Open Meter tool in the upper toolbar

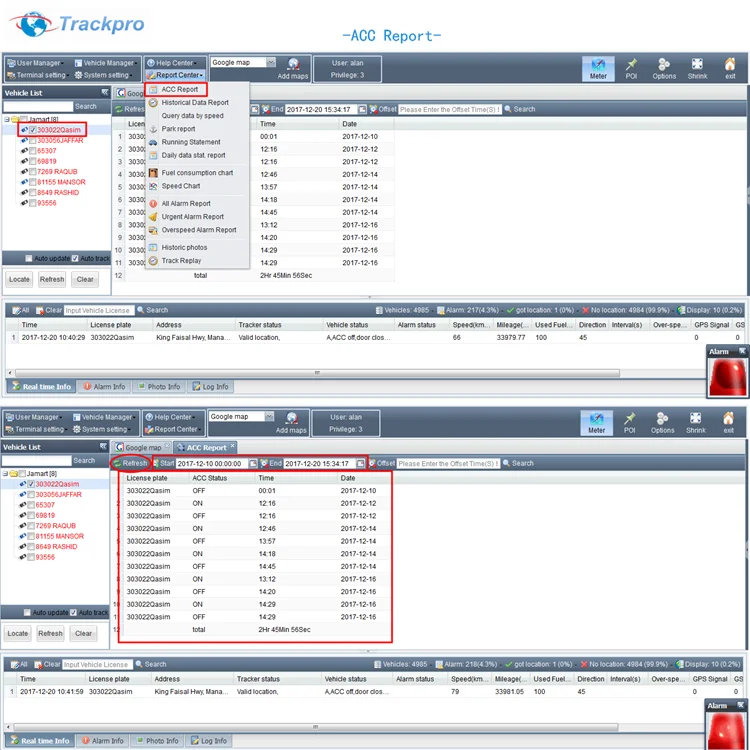point(598,69)
